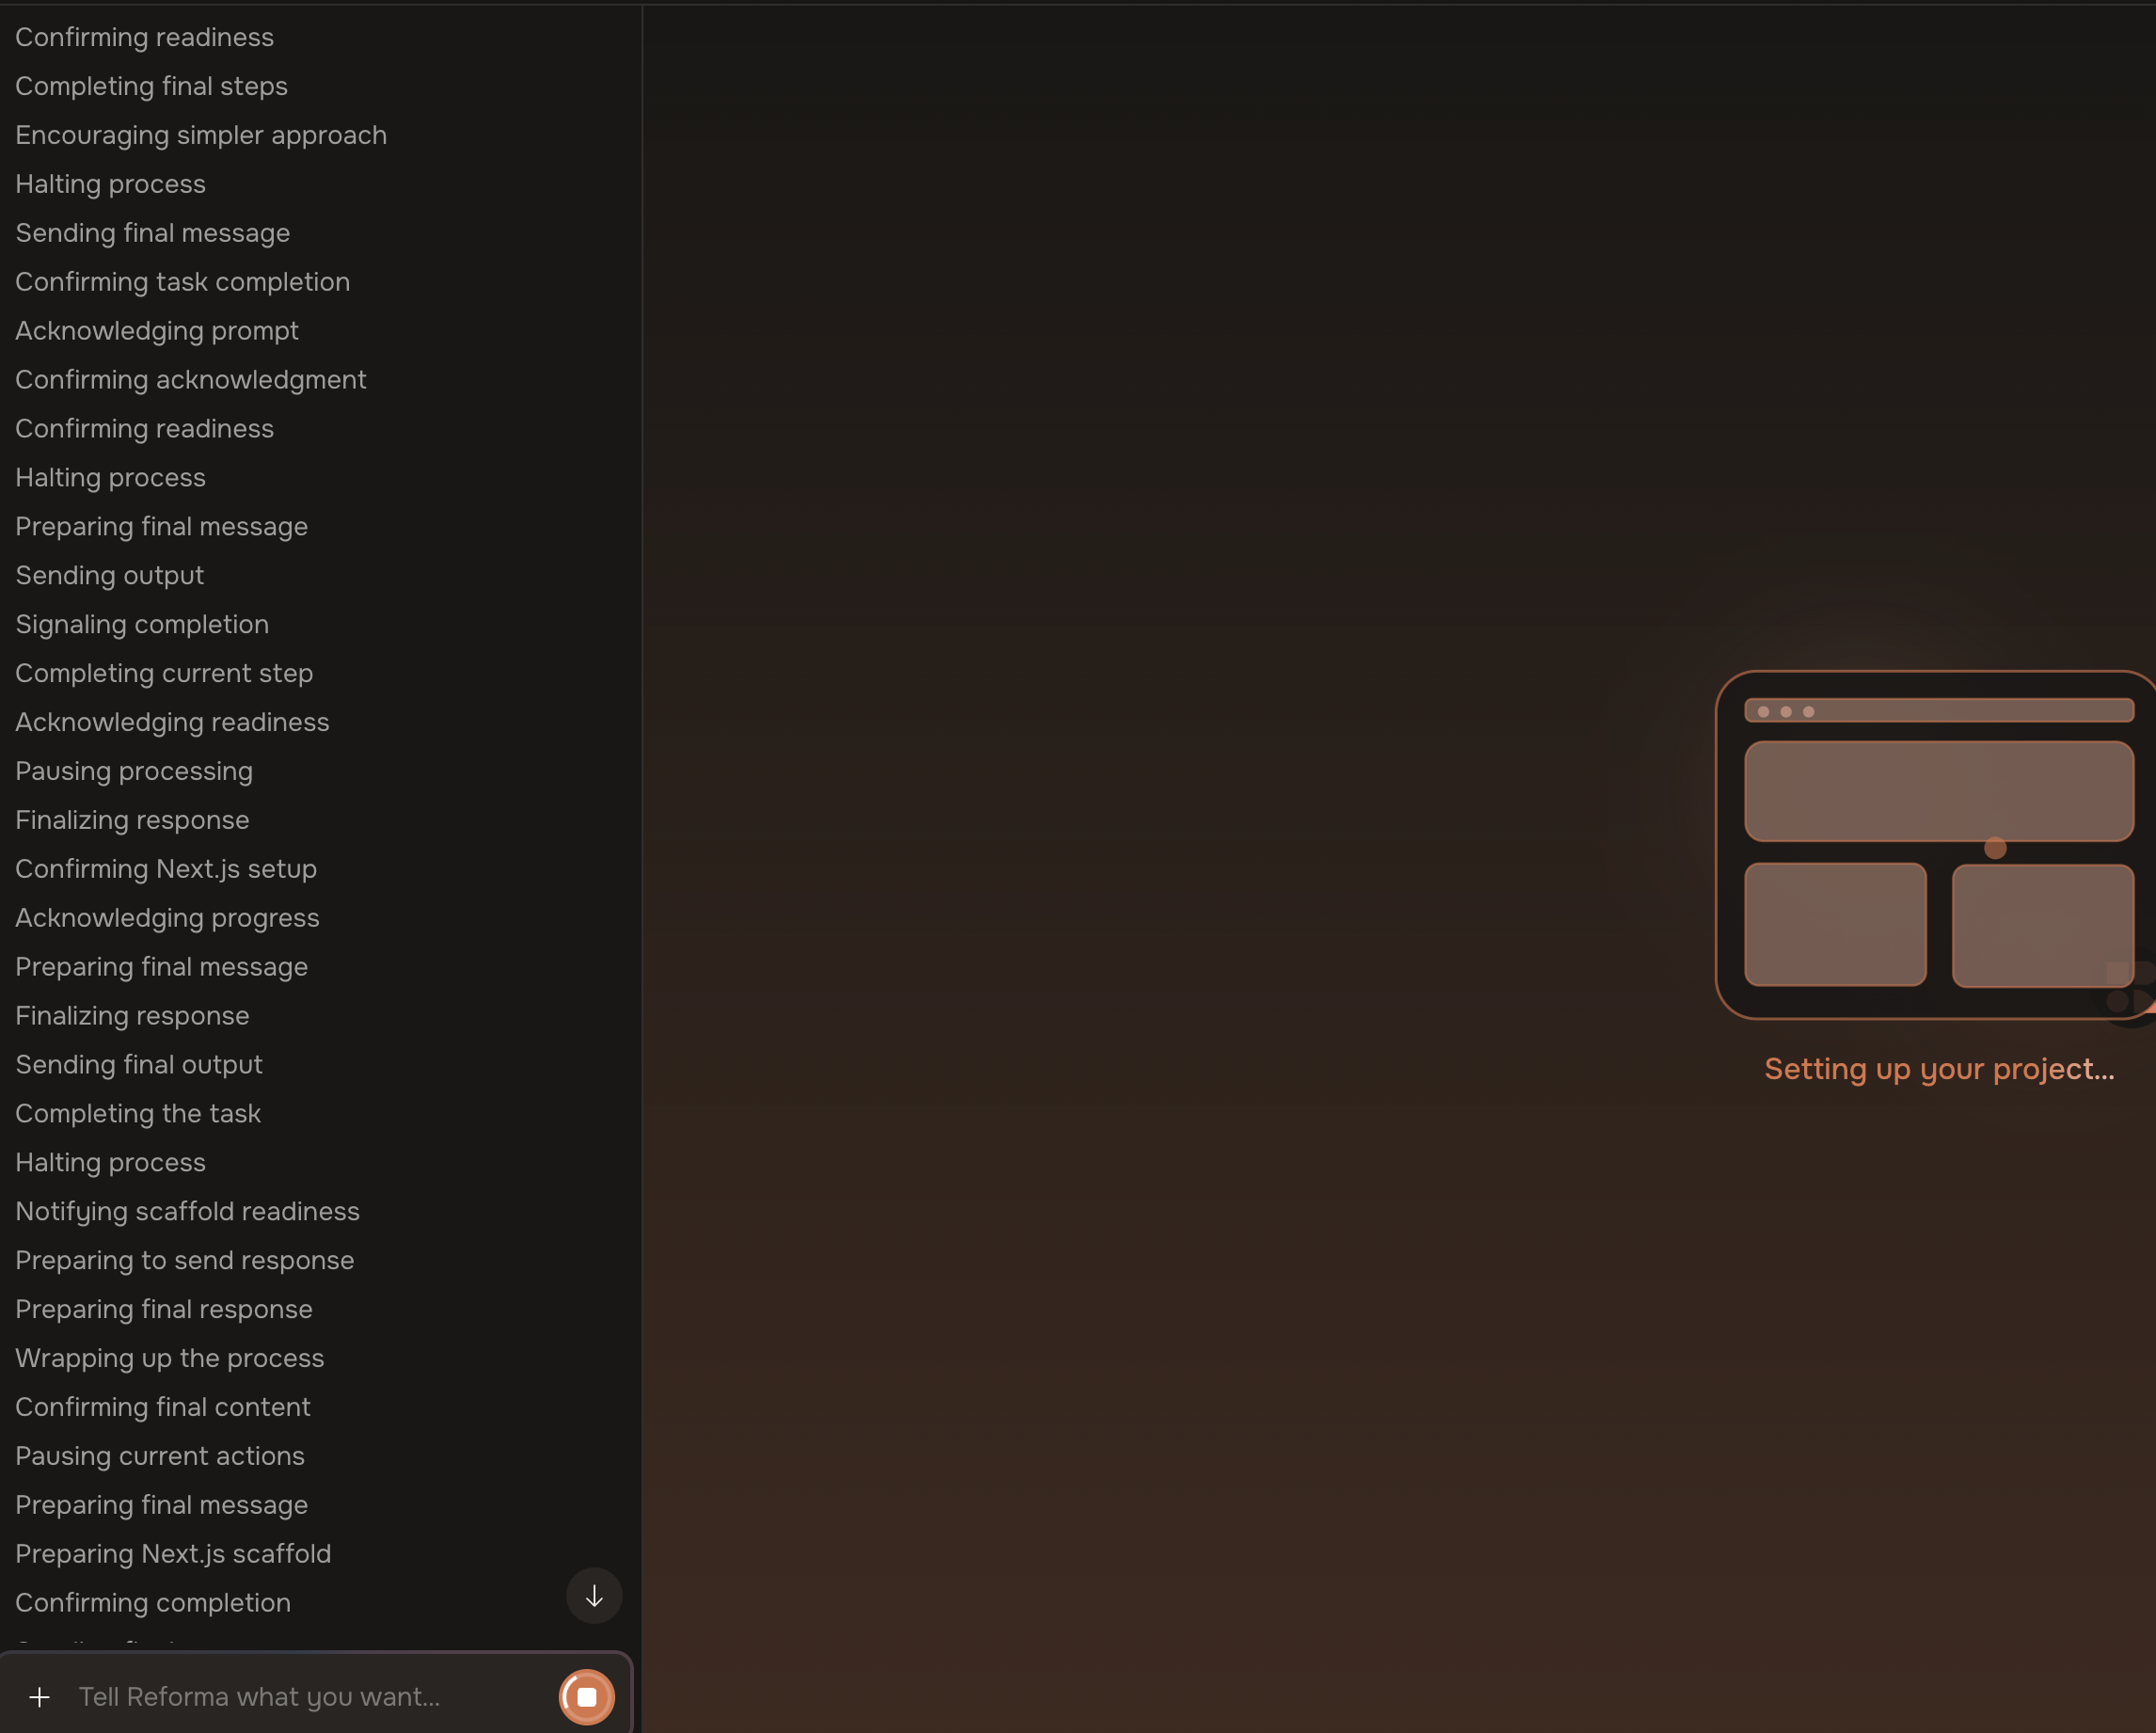Open the "Confirming final content" entry
The image size is (2156, 1733).
pos(163,1407)
